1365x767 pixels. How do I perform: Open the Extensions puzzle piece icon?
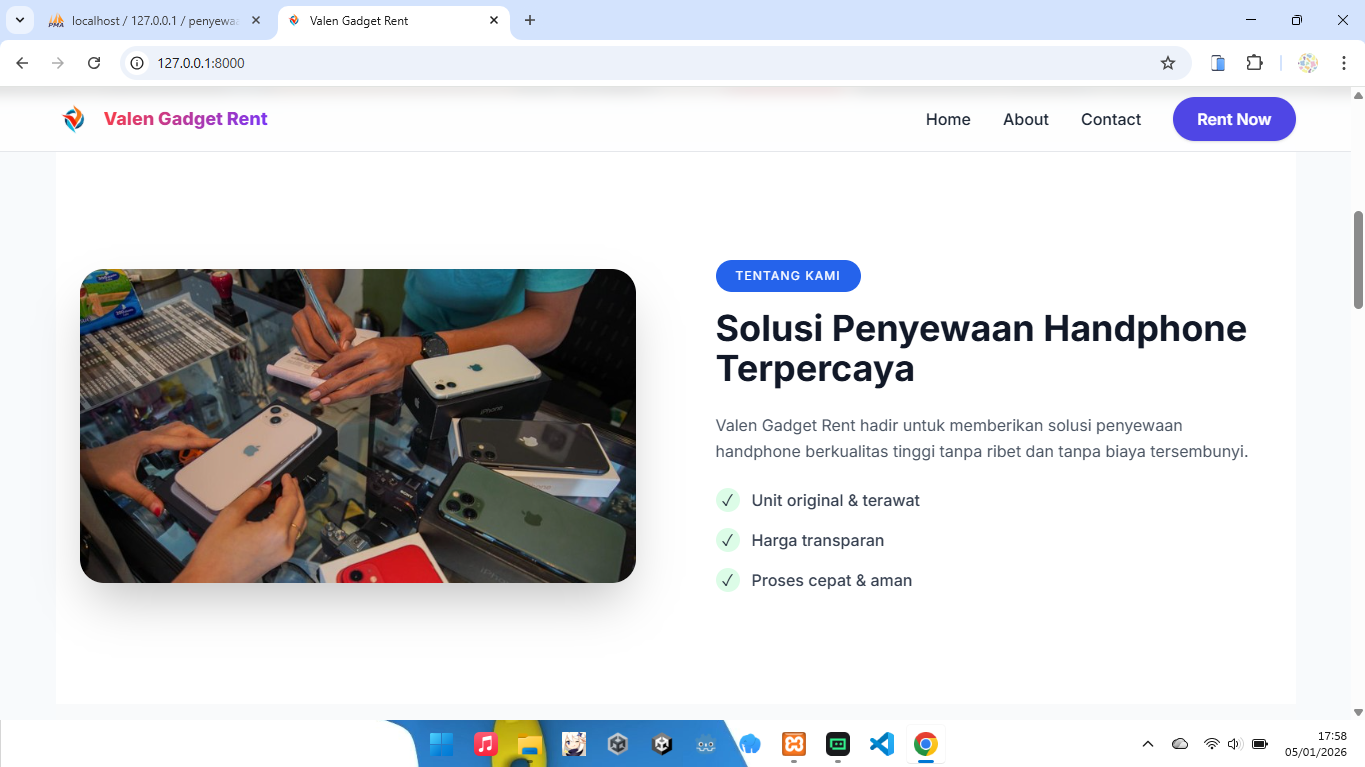1254,62
